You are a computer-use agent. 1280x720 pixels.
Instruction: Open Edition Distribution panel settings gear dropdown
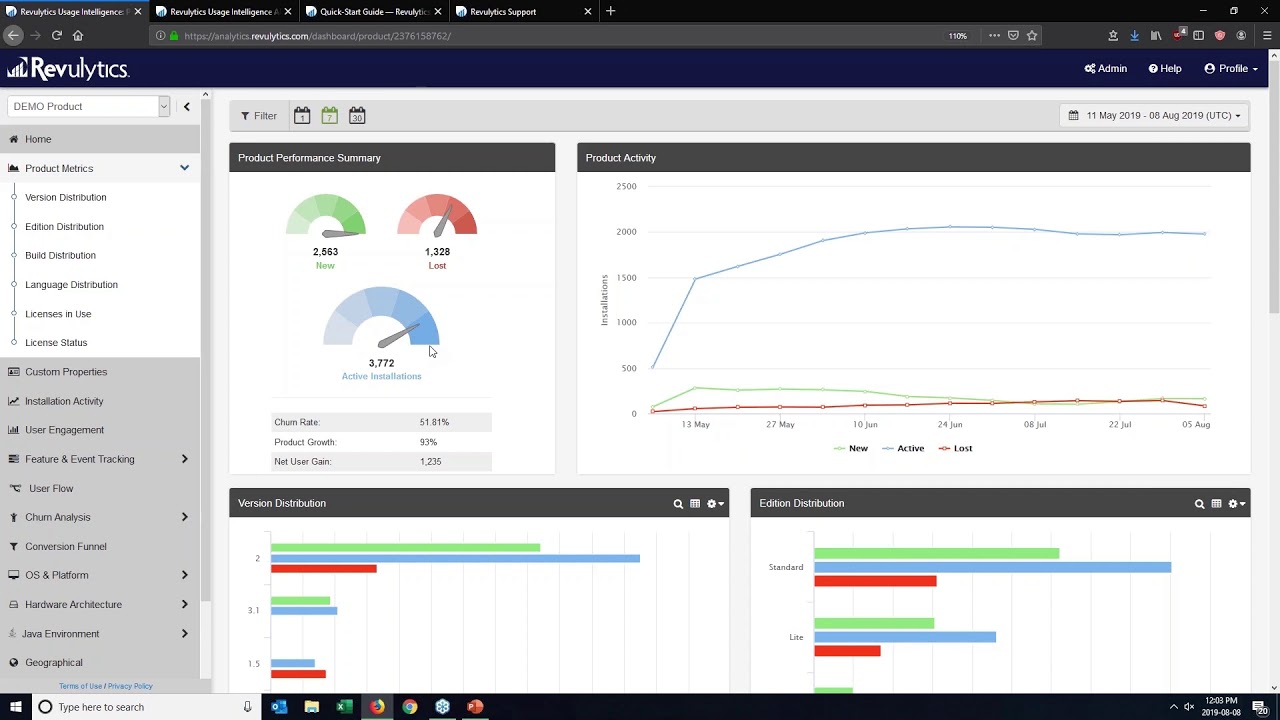1236,504
